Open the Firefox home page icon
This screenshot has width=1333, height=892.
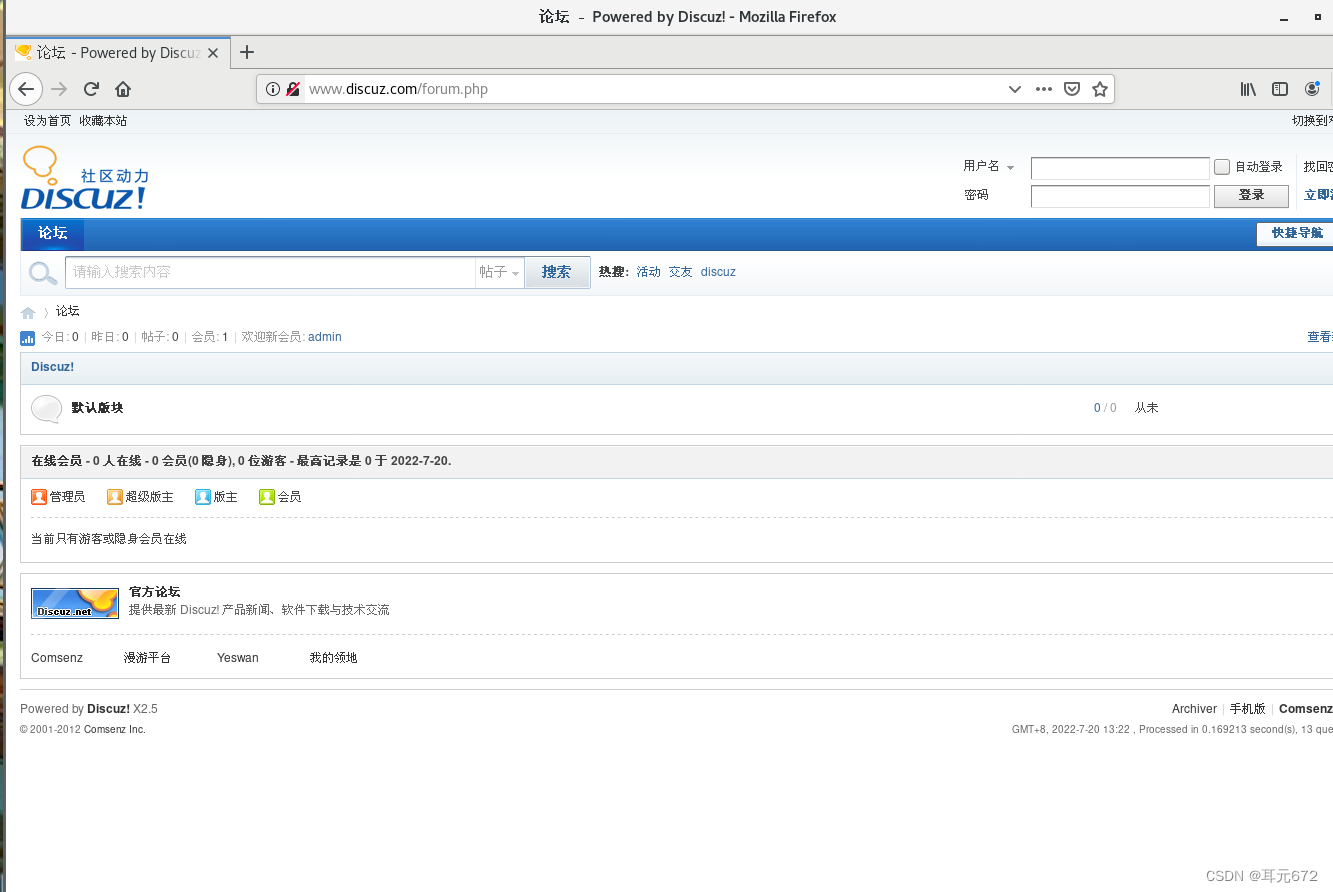pyautogui.click(x=123, y=89)
